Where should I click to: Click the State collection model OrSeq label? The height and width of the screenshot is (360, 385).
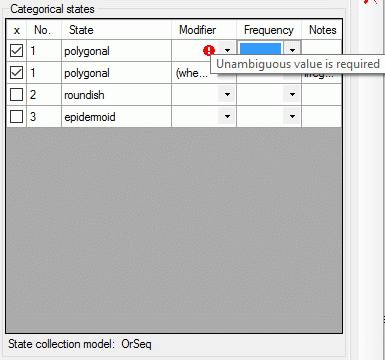point(80,344)
